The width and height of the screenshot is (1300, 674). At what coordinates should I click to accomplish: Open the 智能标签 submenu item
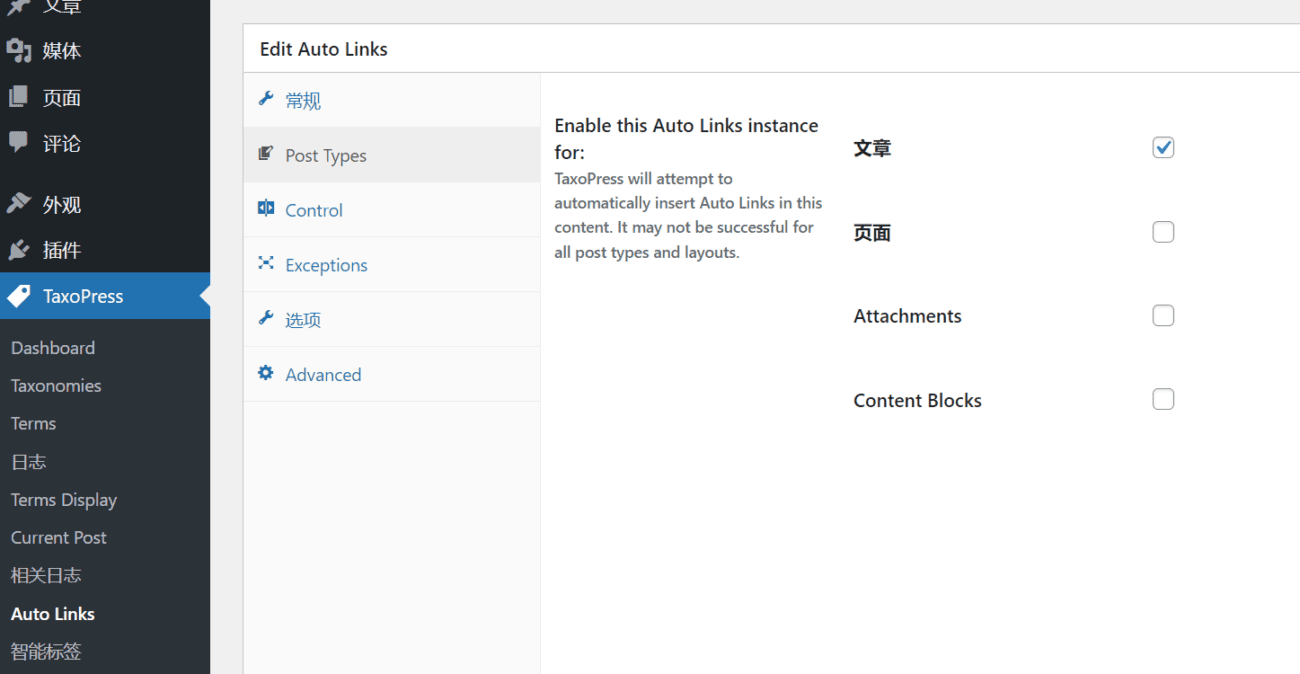click(46, 652)
